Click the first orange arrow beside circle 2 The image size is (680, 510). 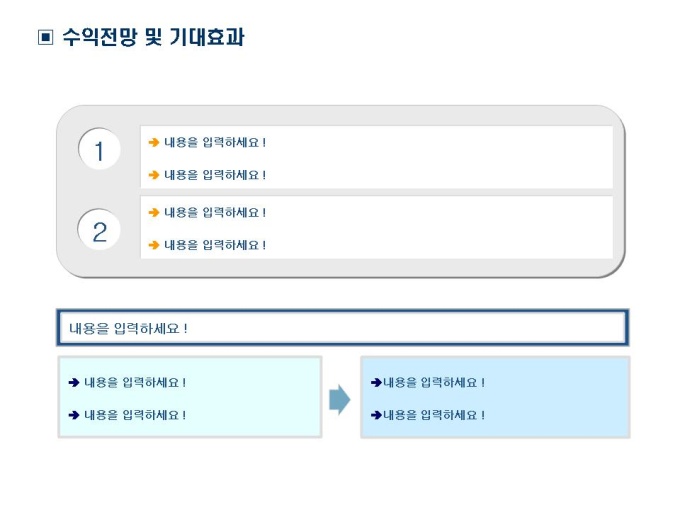click(x=154, y=212)
